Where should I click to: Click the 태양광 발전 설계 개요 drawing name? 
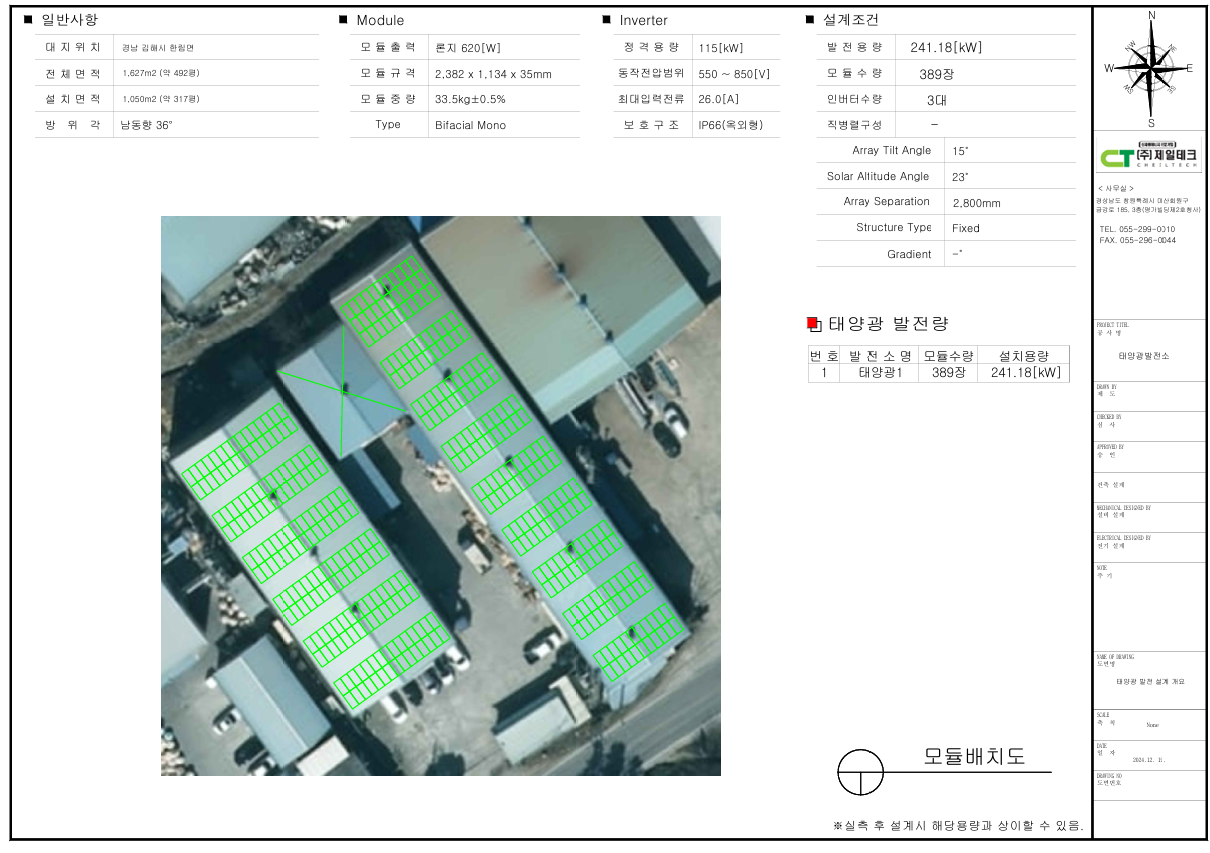click(1149, 681)
